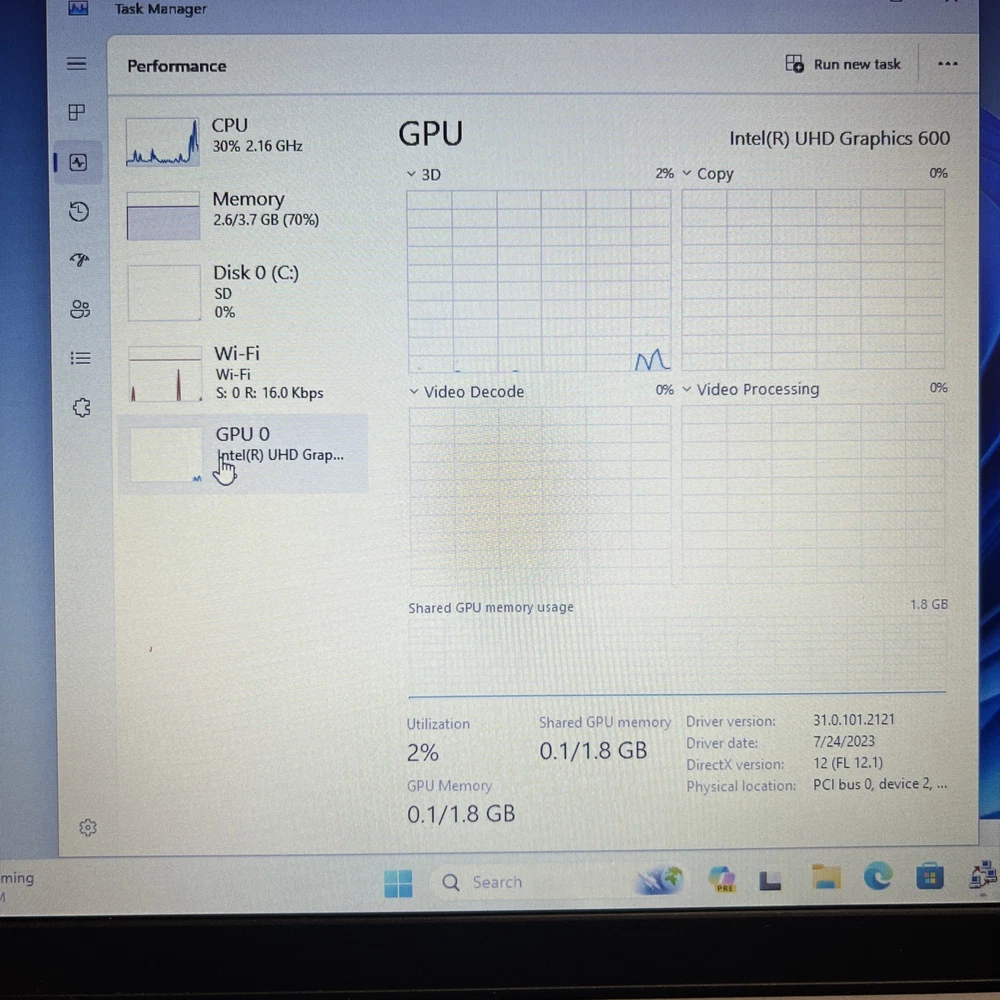Click the Run new task button
Image resolution: width=1000 pixels, height=1000 pixels.
tap(844, 64)
